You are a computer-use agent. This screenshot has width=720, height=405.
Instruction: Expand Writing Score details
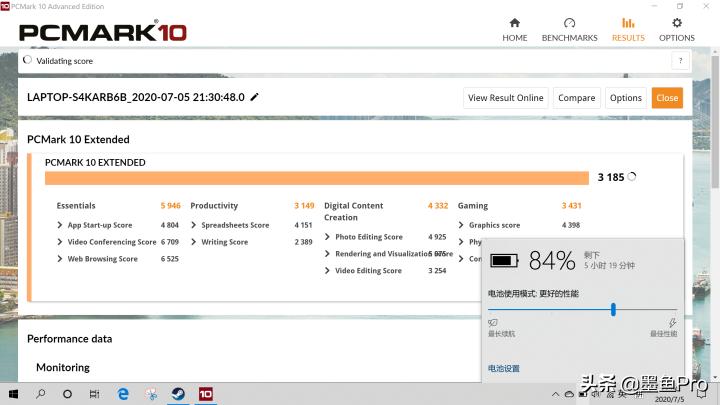pyautogui.click(x=193, y=242)
